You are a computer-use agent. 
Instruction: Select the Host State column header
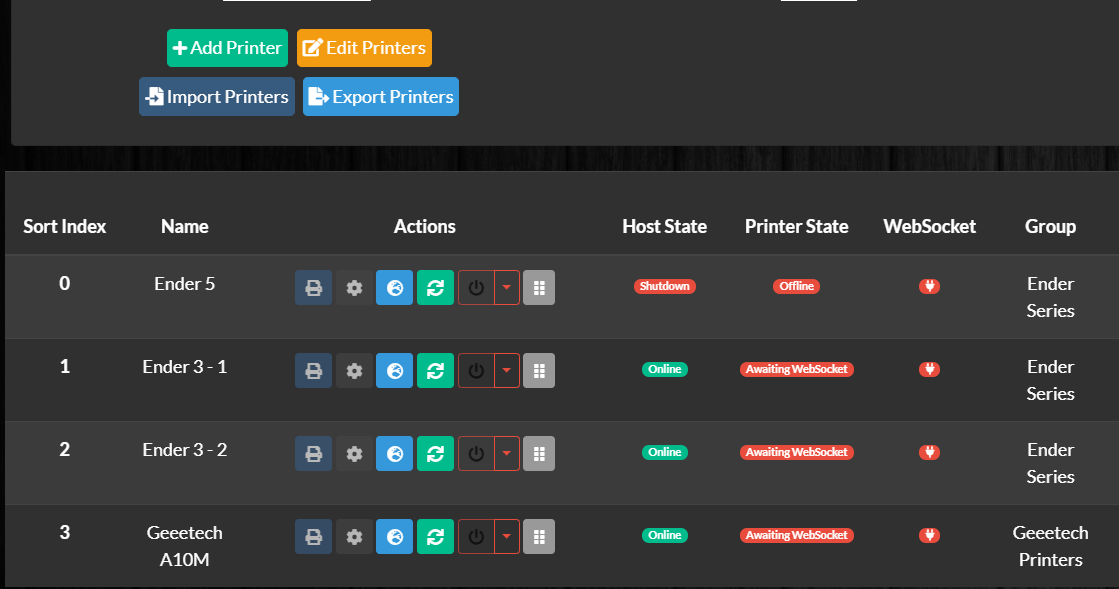click(664, 226)
